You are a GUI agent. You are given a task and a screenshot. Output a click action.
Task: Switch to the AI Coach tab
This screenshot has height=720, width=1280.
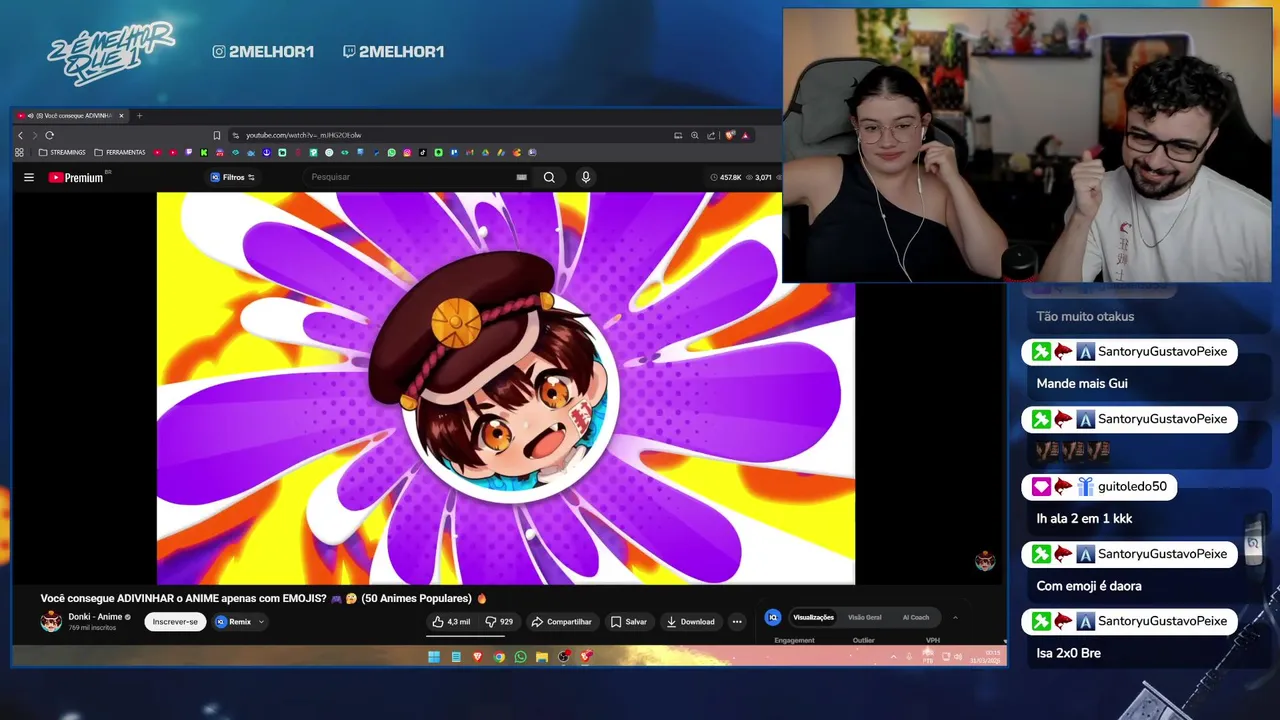coord(916,618)
